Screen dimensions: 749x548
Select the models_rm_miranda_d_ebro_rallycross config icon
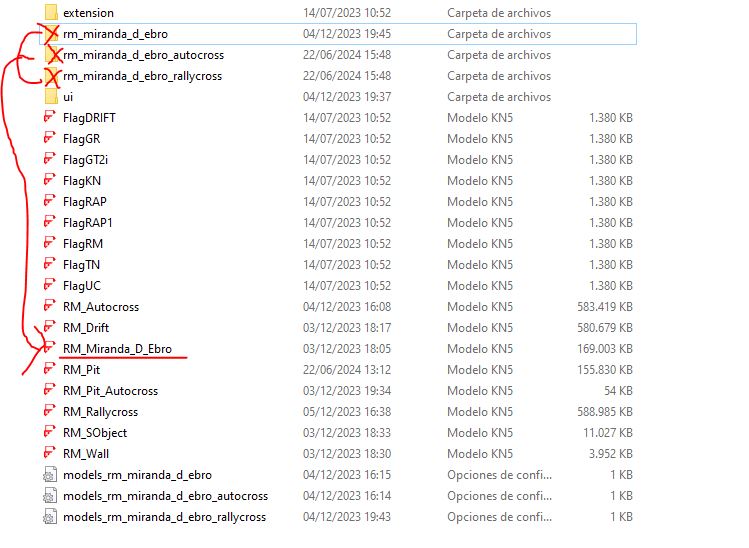point(50,517)
